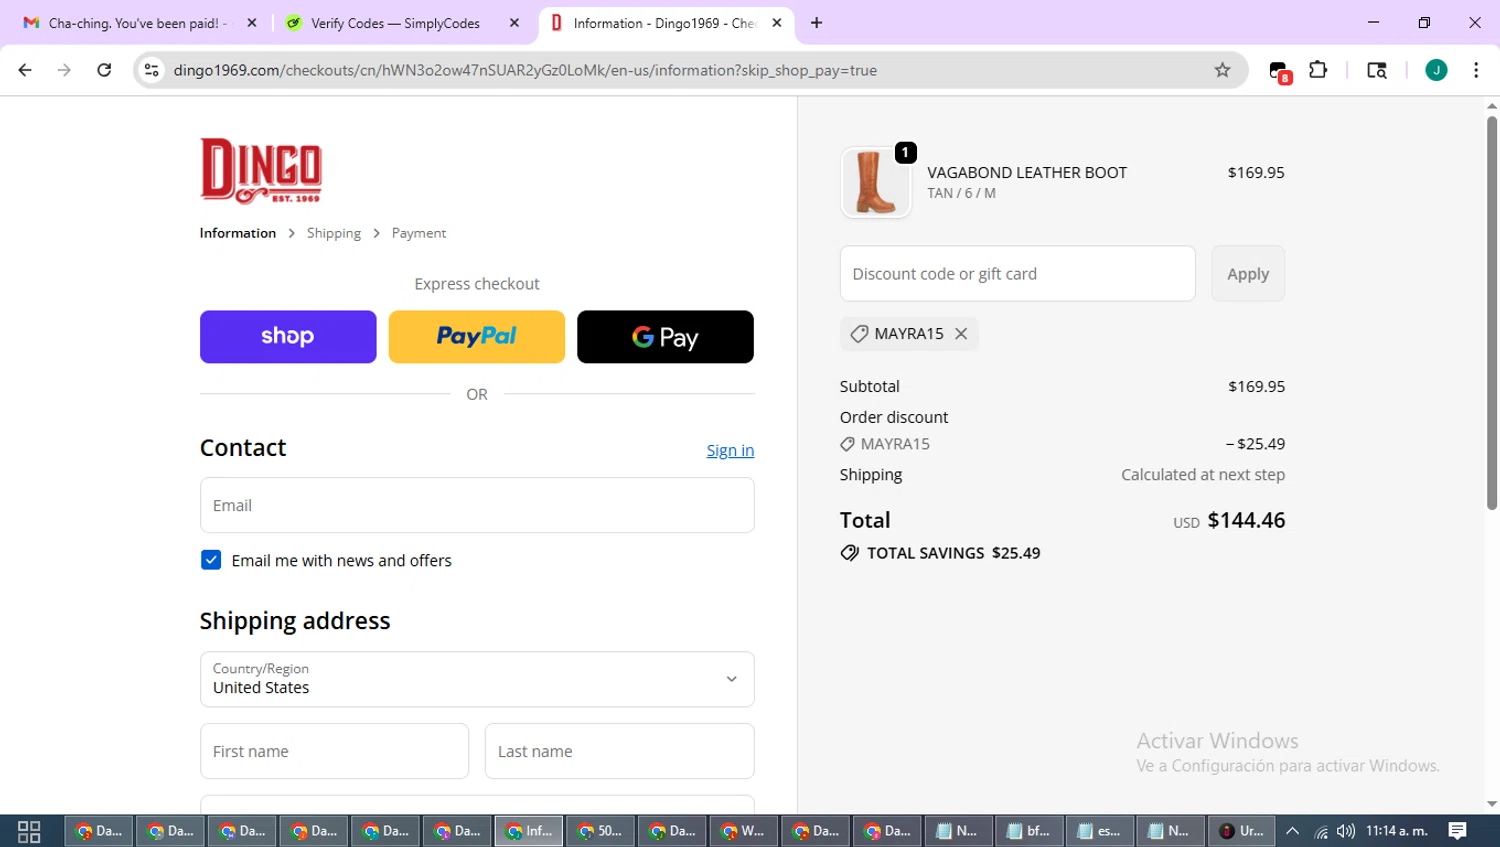
Task: Open a new browser tab
Action: coord(817,23)
